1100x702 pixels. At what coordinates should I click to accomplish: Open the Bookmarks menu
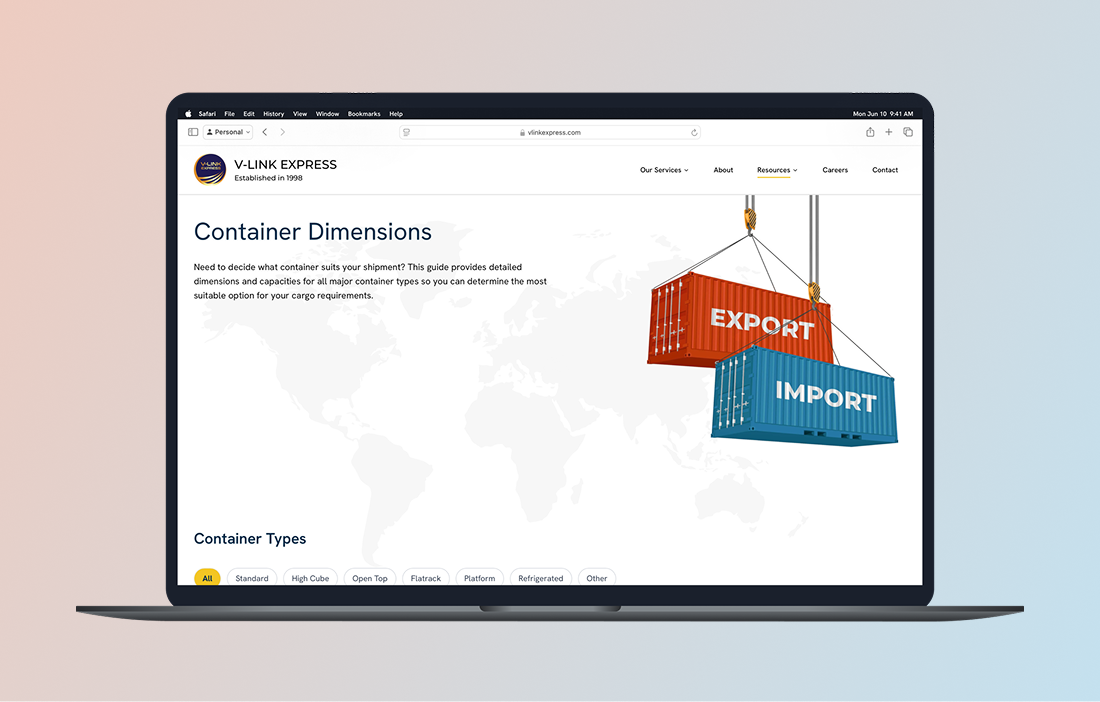[364, 114]
